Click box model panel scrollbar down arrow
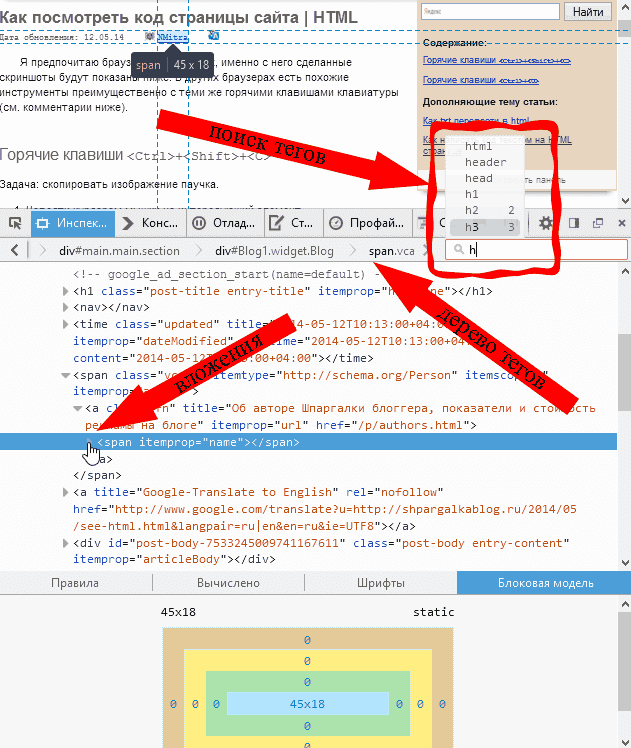Viewport: 631px width, 748px height. 624,741
